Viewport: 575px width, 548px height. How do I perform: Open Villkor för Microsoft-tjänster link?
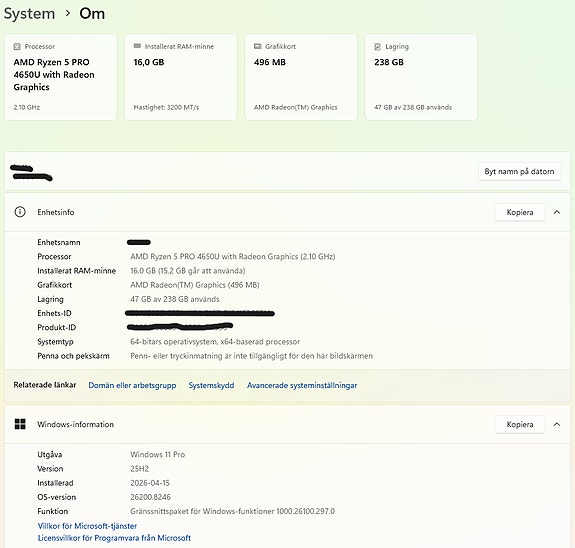tap(87, 526)
